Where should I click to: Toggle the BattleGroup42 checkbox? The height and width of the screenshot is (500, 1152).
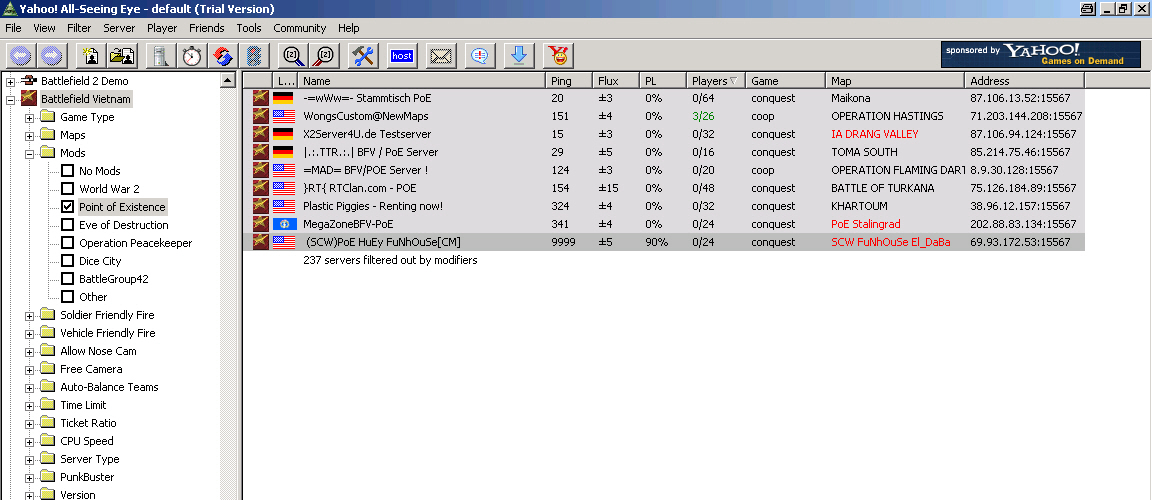click(68, 279)
